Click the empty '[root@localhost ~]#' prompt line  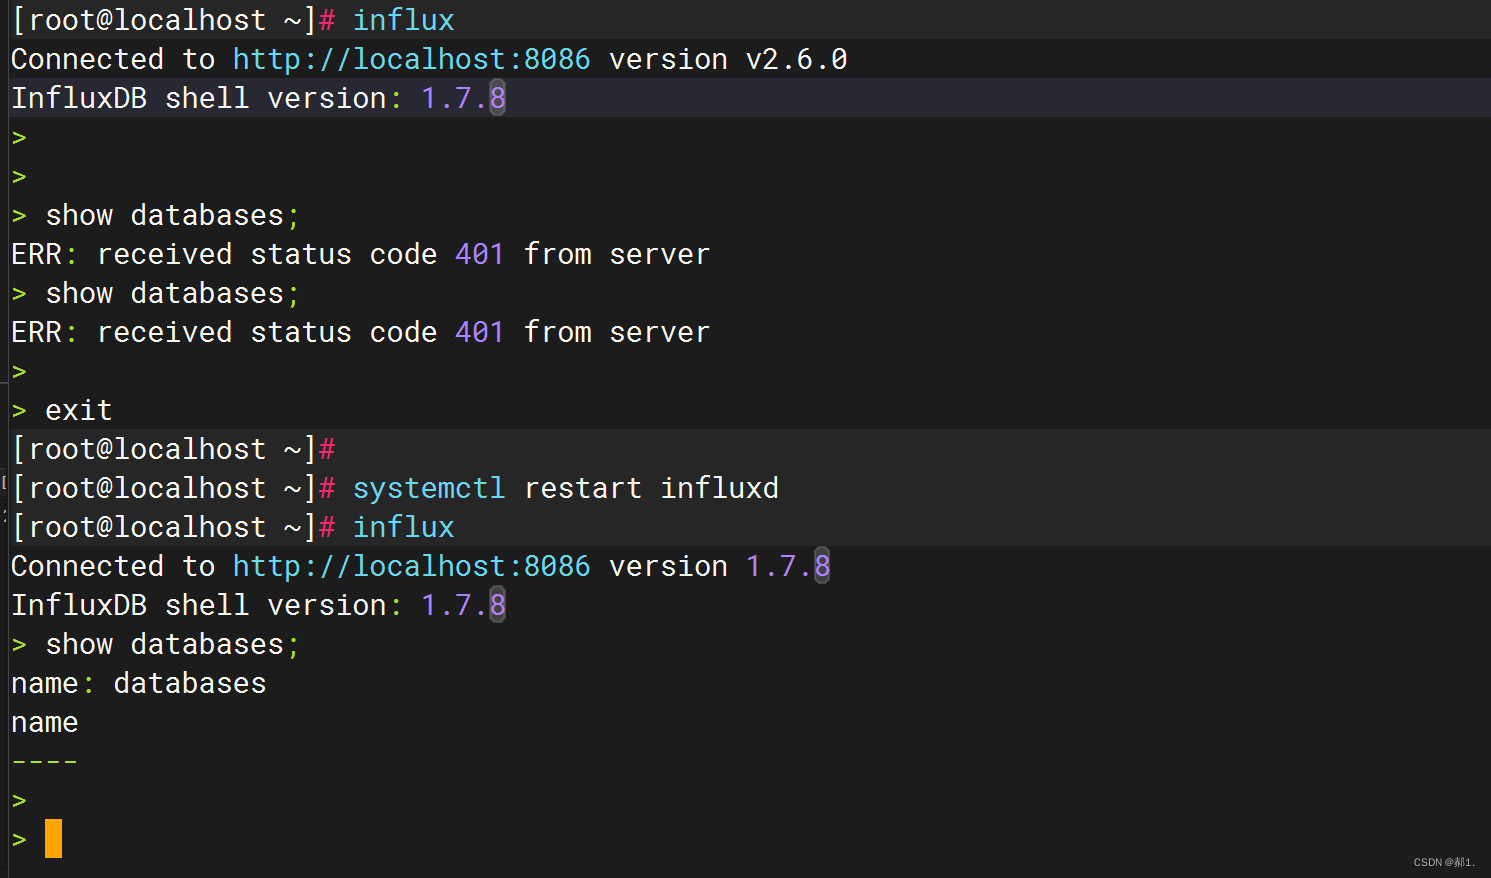click(x=173, y=449)
